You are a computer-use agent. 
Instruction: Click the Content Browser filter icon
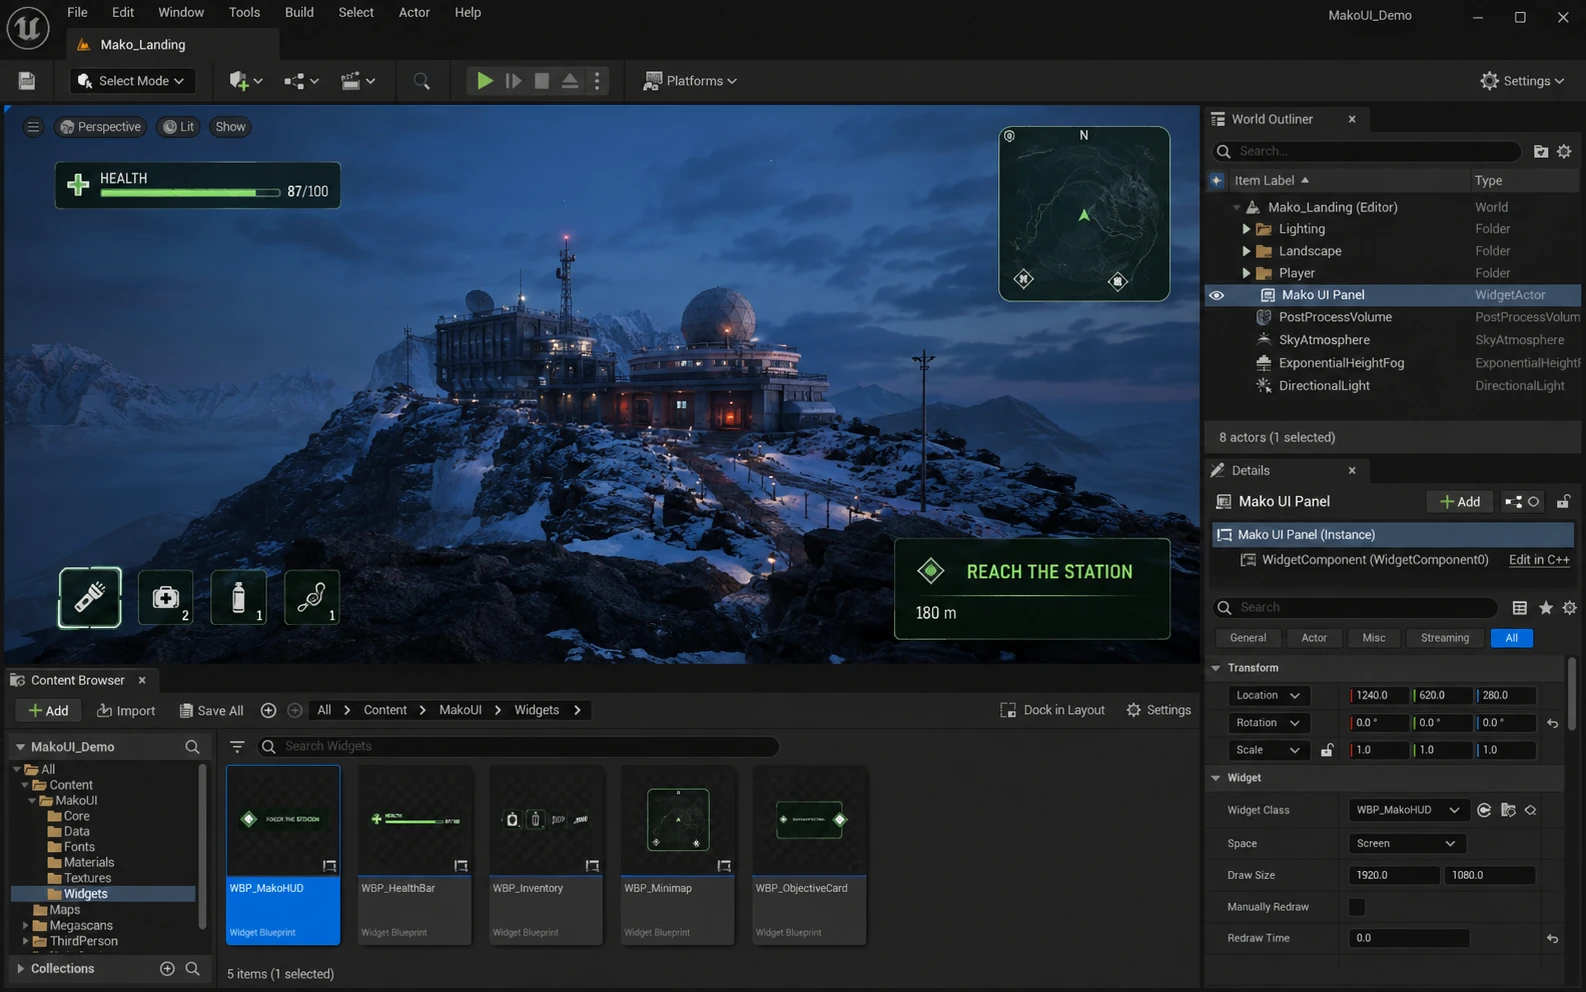click(237, 747)
